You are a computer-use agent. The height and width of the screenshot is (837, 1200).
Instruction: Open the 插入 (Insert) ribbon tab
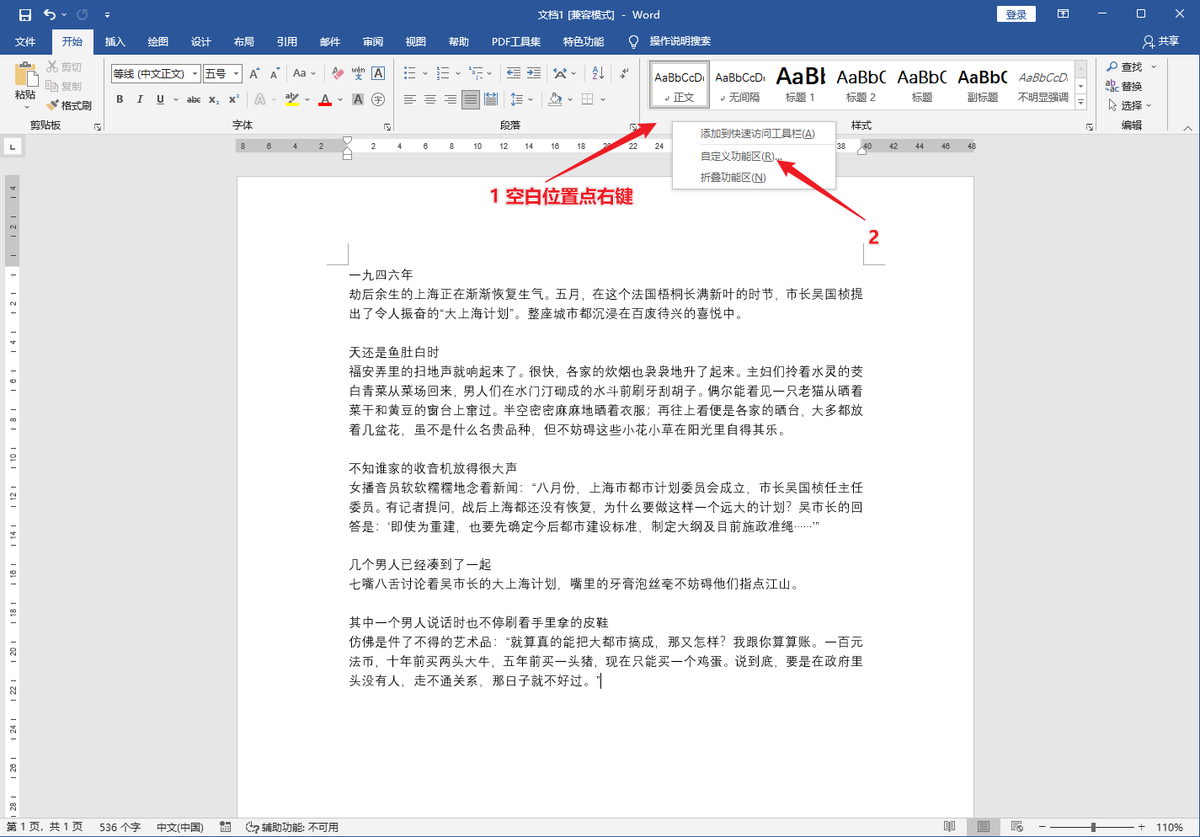(x=115, y=42)
